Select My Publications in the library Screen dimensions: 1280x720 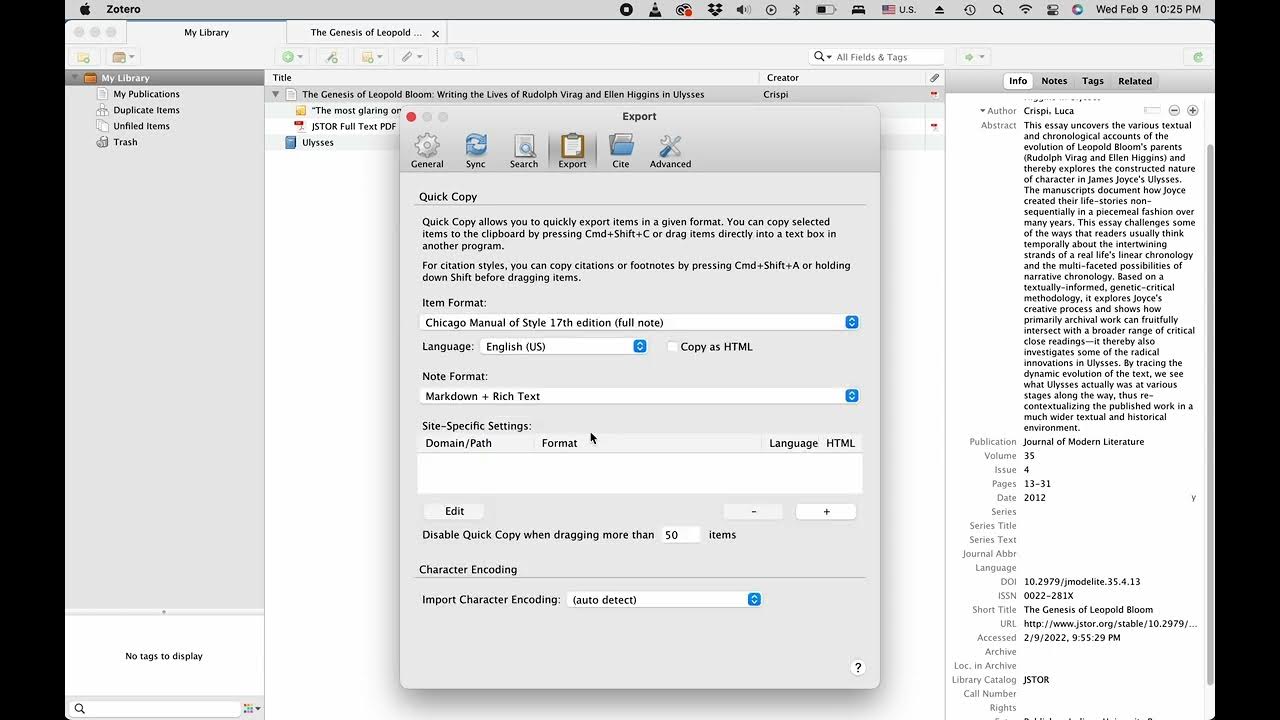(146, 94)
